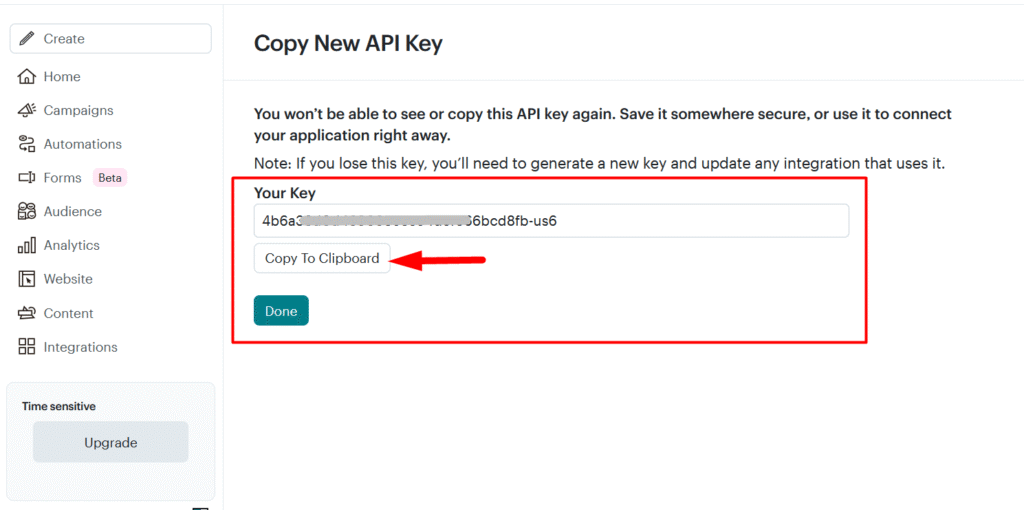Click the Website layout icon

[27, 279]
